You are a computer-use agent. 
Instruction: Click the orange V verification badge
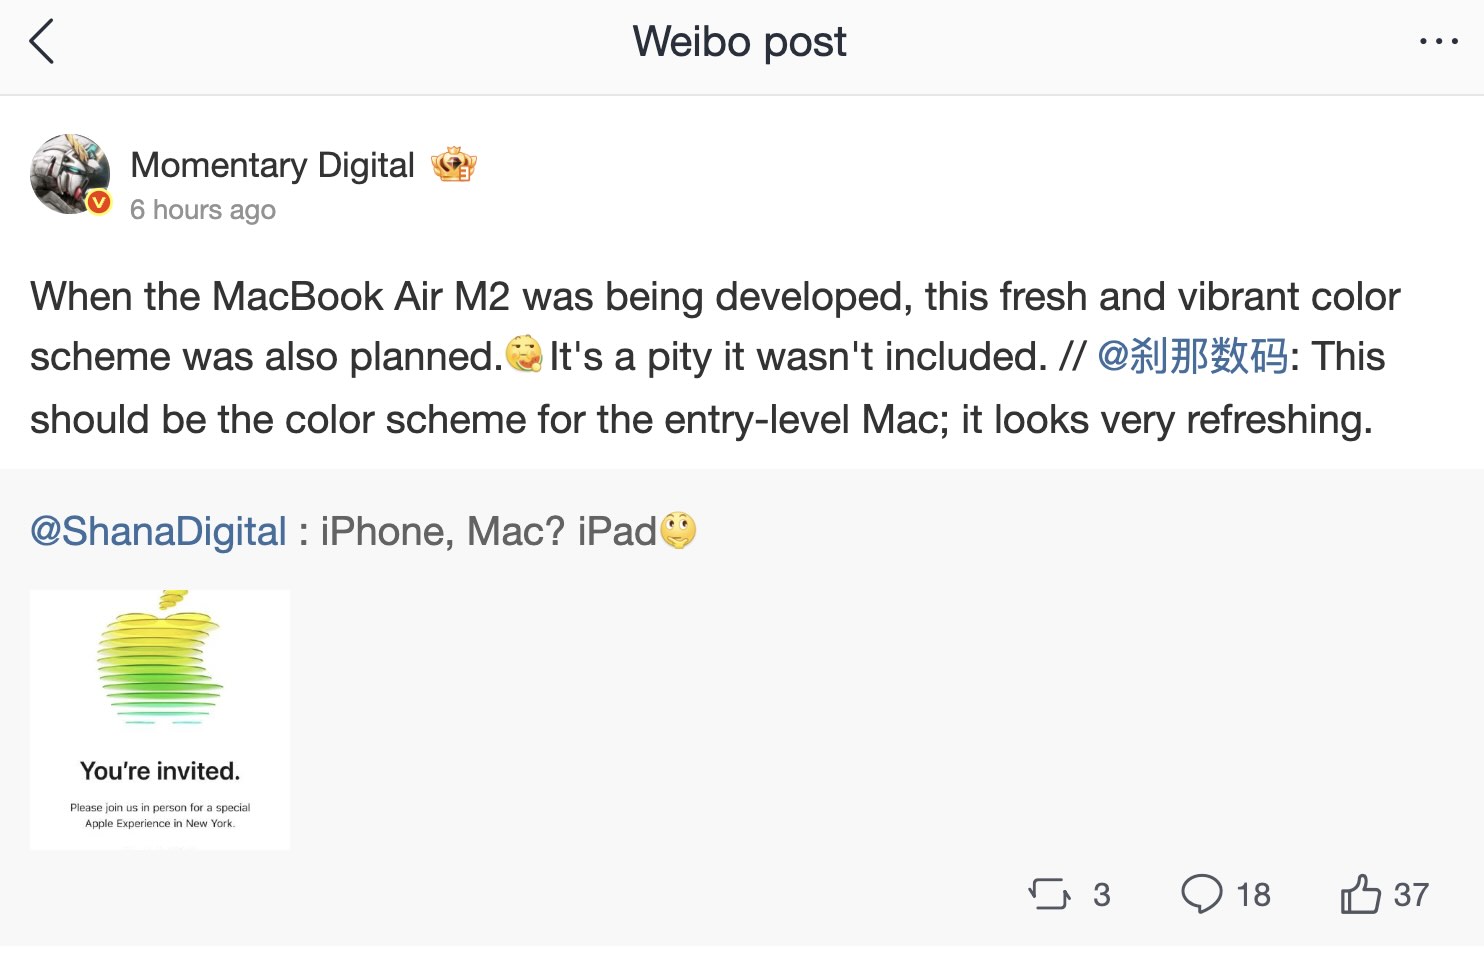click(97, 203)
